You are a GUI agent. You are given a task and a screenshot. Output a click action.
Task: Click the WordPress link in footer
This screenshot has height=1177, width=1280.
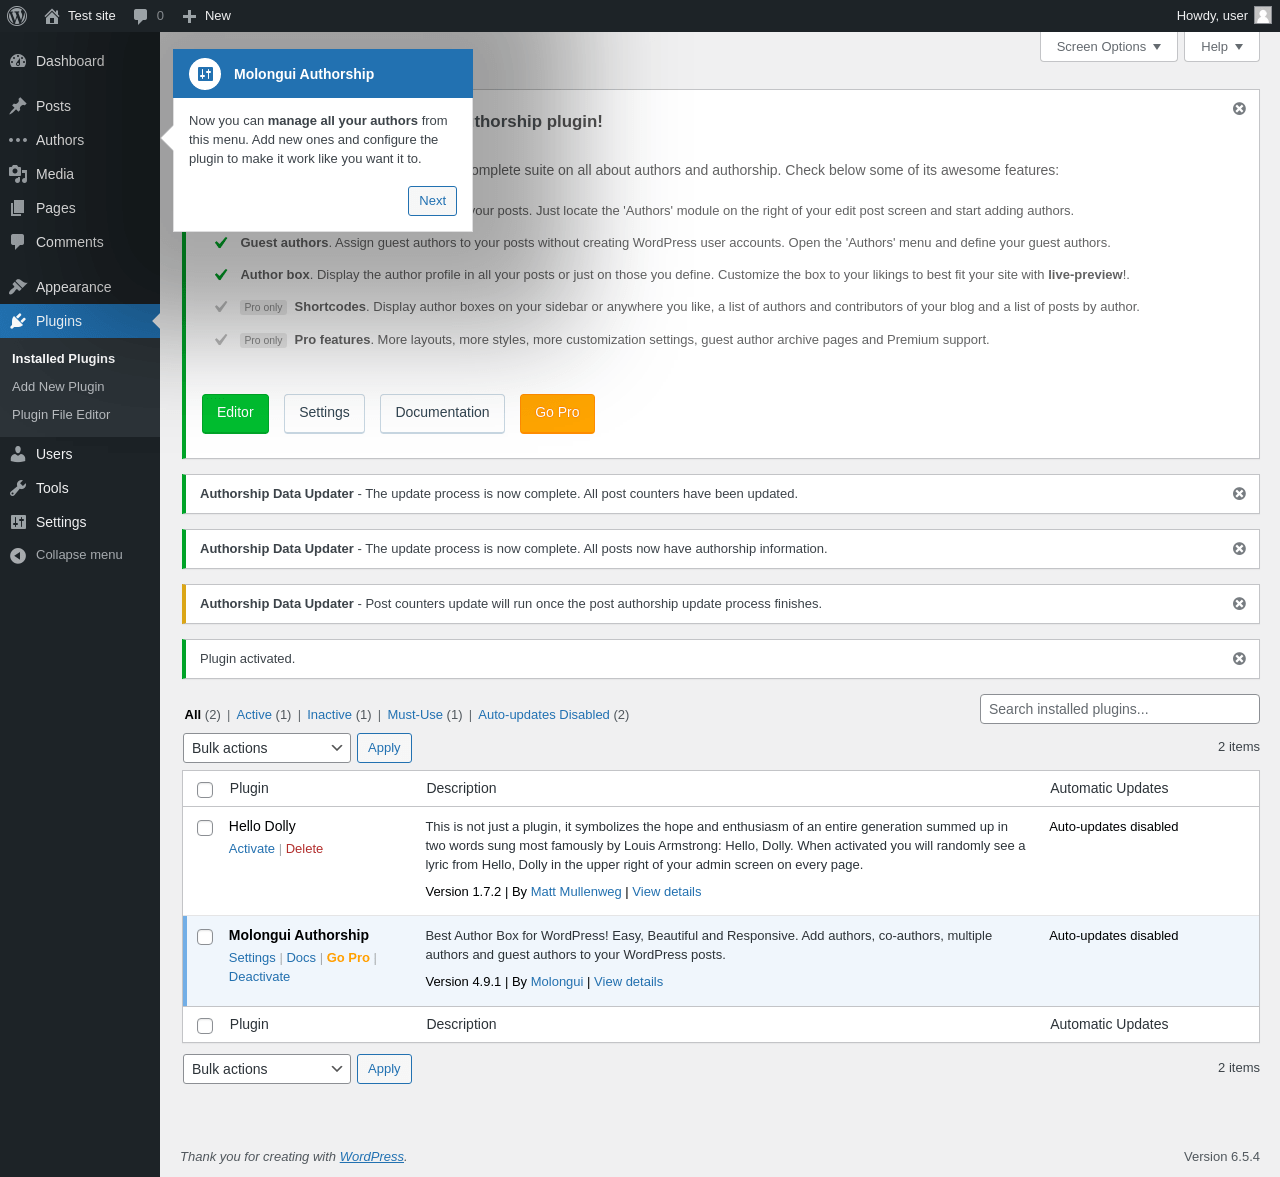372,1157
